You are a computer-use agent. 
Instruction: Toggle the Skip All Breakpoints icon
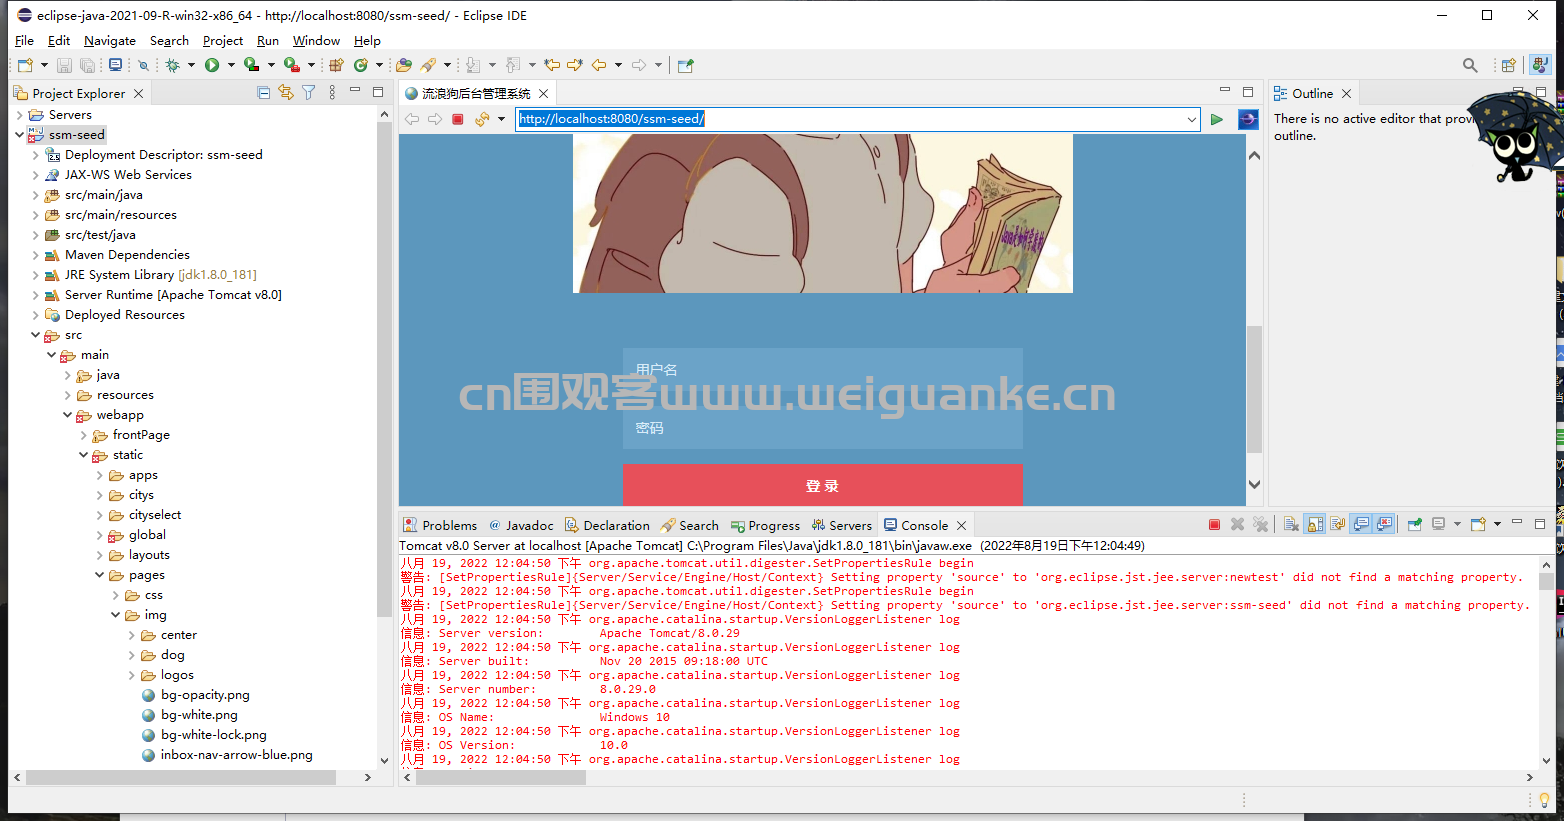tap(143, 65)
